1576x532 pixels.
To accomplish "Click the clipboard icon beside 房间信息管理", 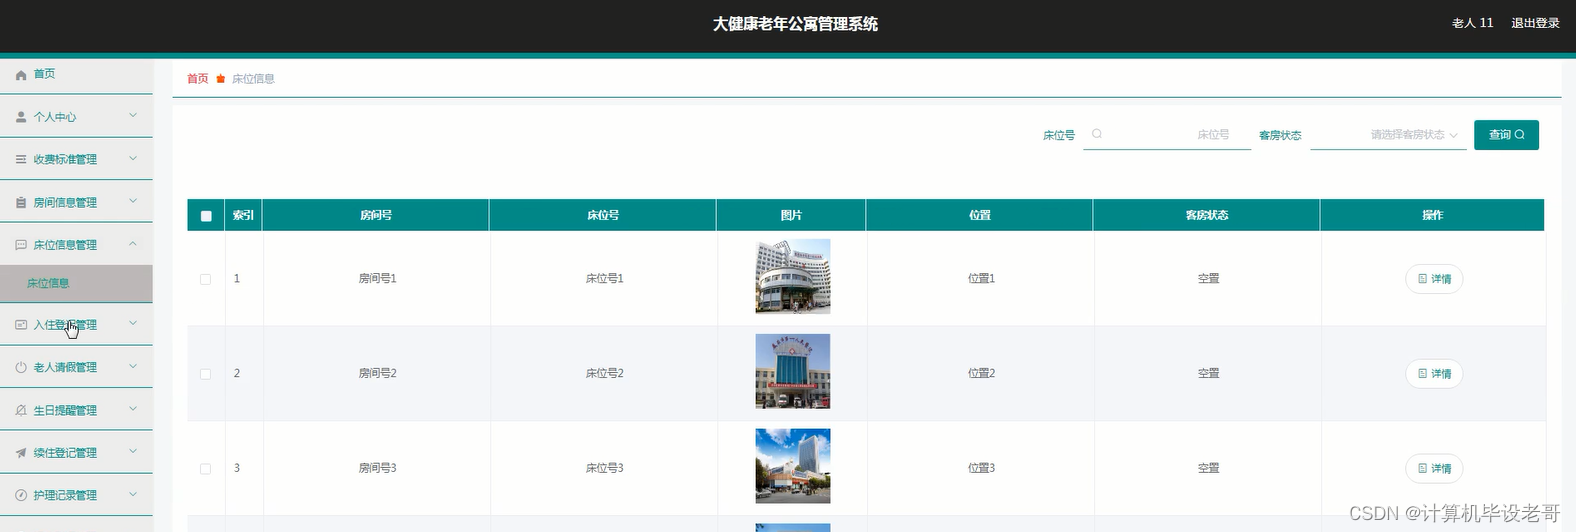I will [21, 202].
